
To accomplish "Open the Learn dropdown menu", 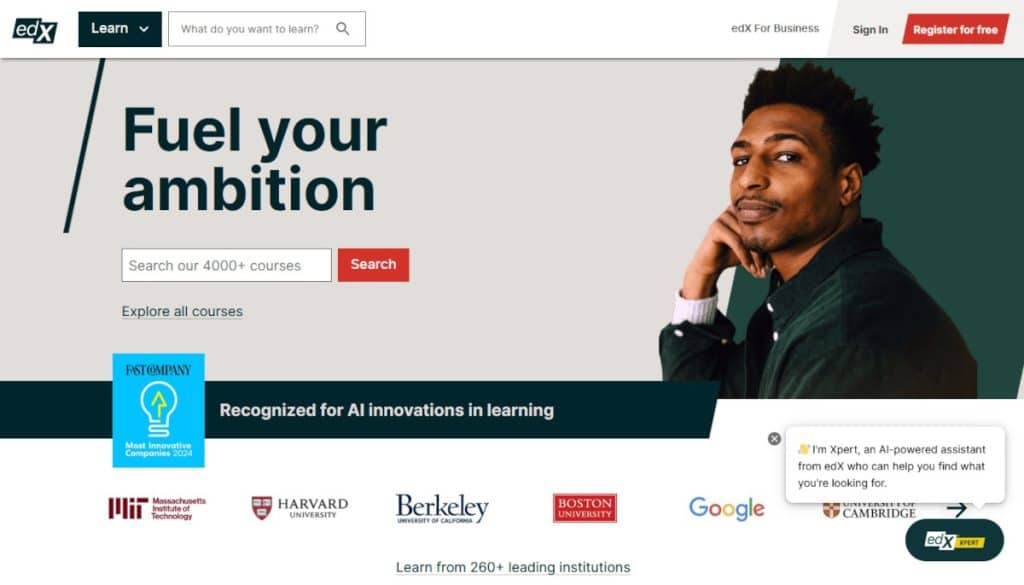I will [119, 29].
